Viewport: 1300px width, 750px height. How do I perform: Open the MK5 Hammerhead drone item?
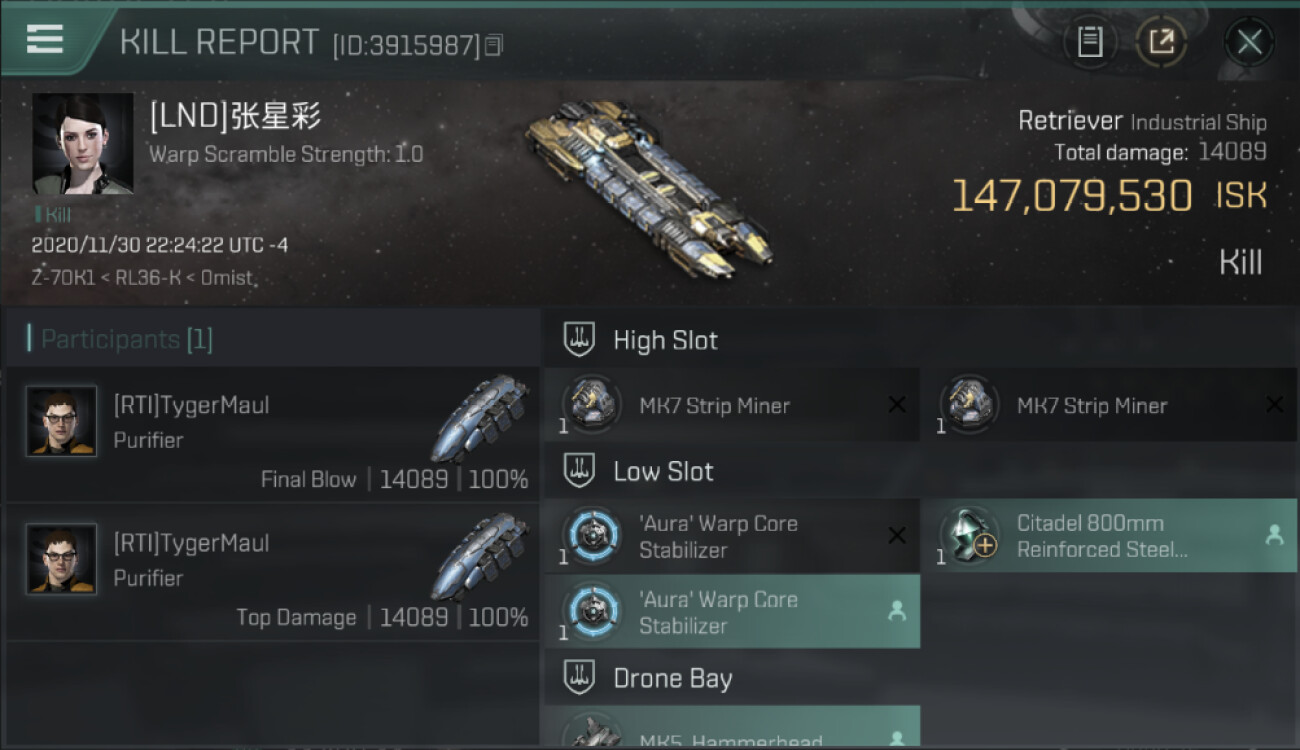[732, 727]
